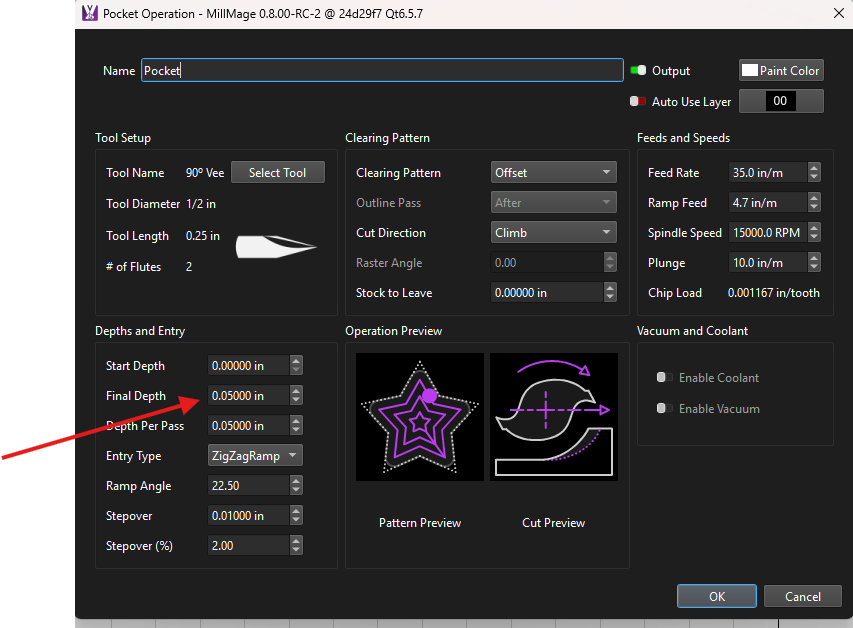Screen dimensions: 853x628
Task: Click the Stepover (%) value field
Action: 248,545
